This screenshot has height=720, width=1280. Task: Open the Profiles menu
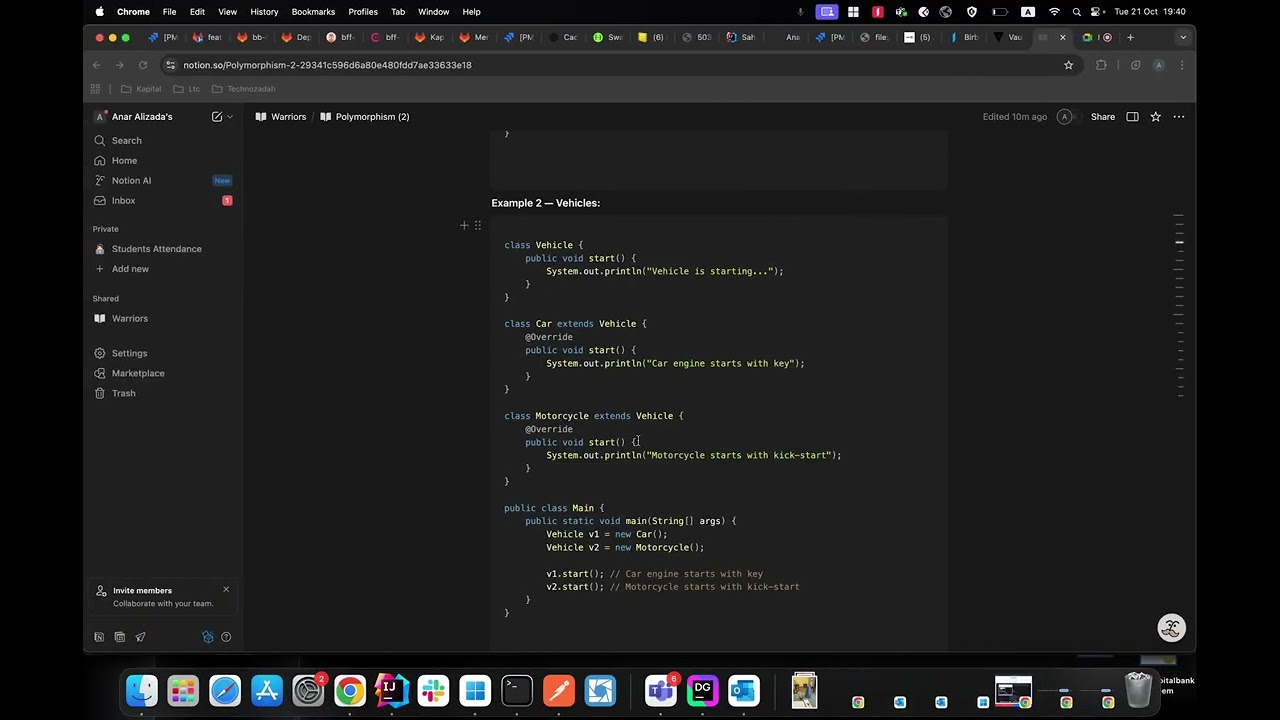(363, 12)
